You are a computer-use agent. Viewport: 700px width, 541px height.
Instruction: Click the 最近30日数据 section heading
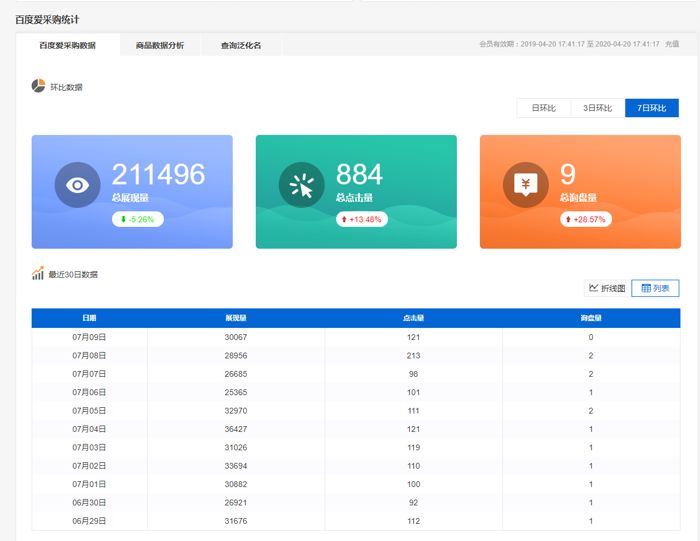(x=73, y=274)
